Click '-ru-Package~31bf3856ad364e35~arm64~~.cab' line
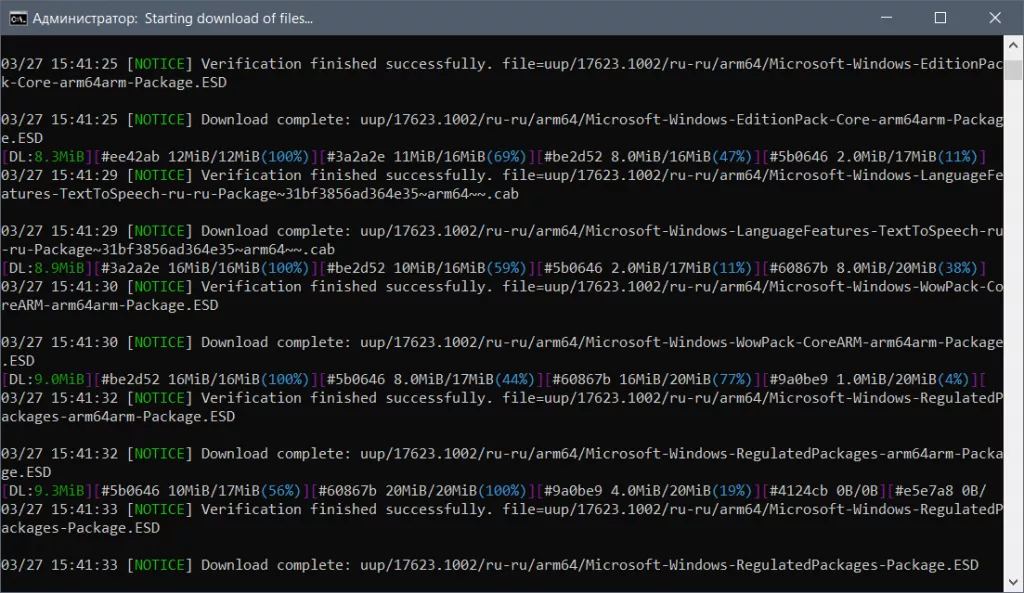Viewport: 1024px width, 593px height. click(168, 249)
